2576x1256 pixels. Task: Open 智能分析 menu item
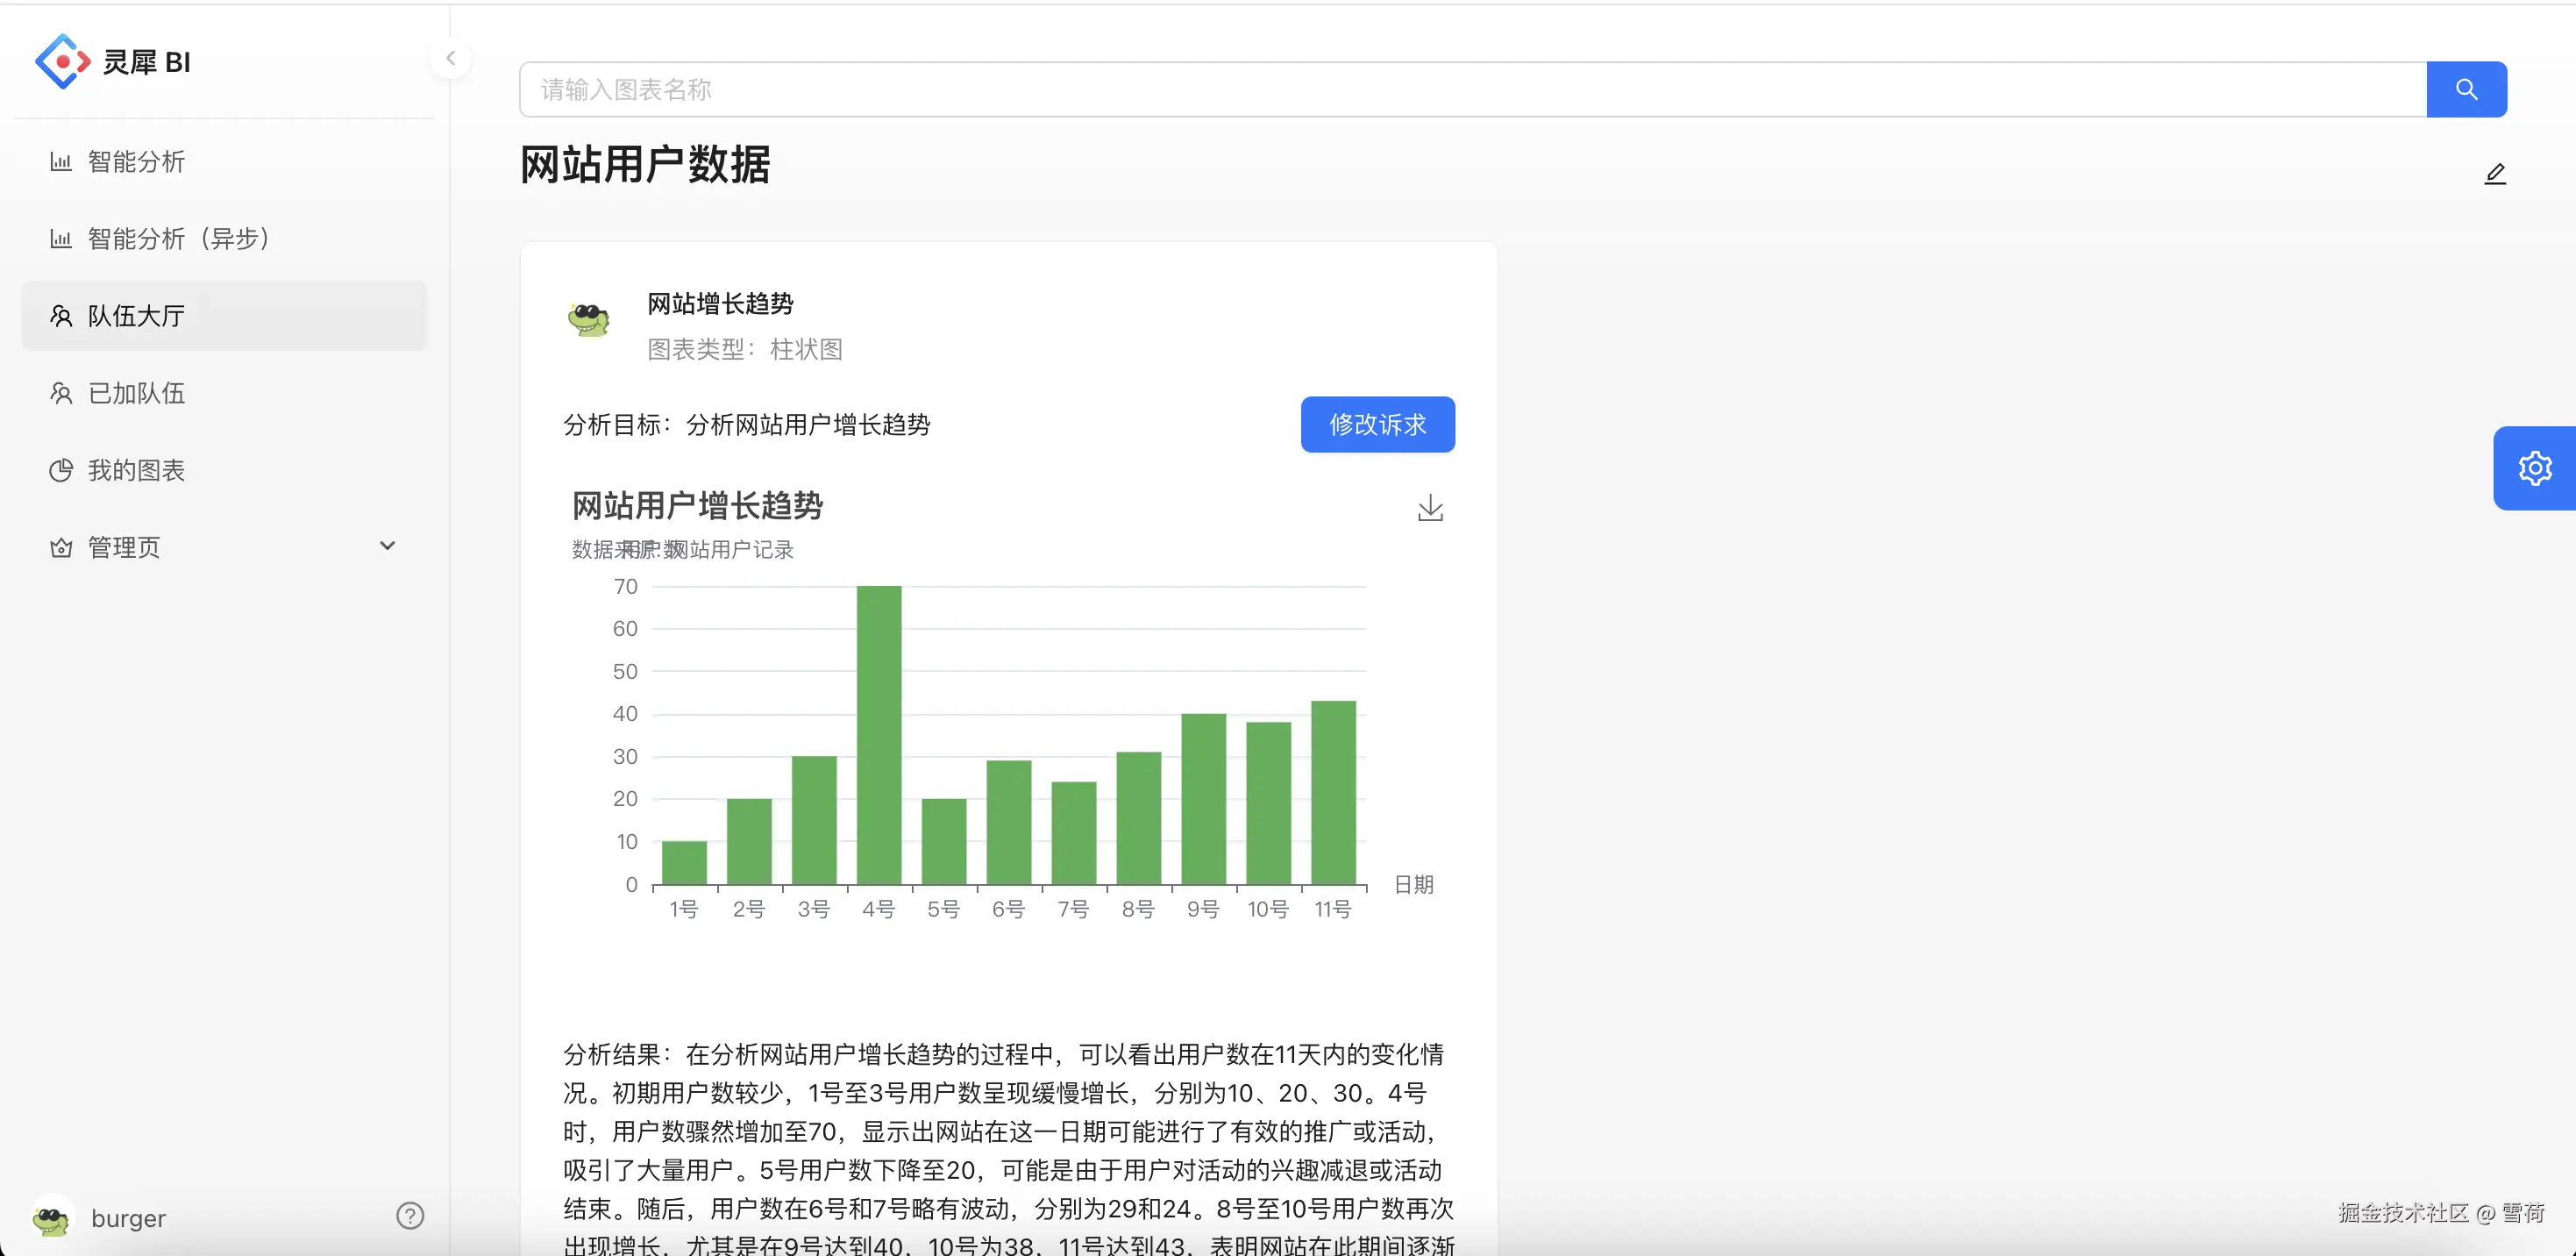click(x=136, y=161)
